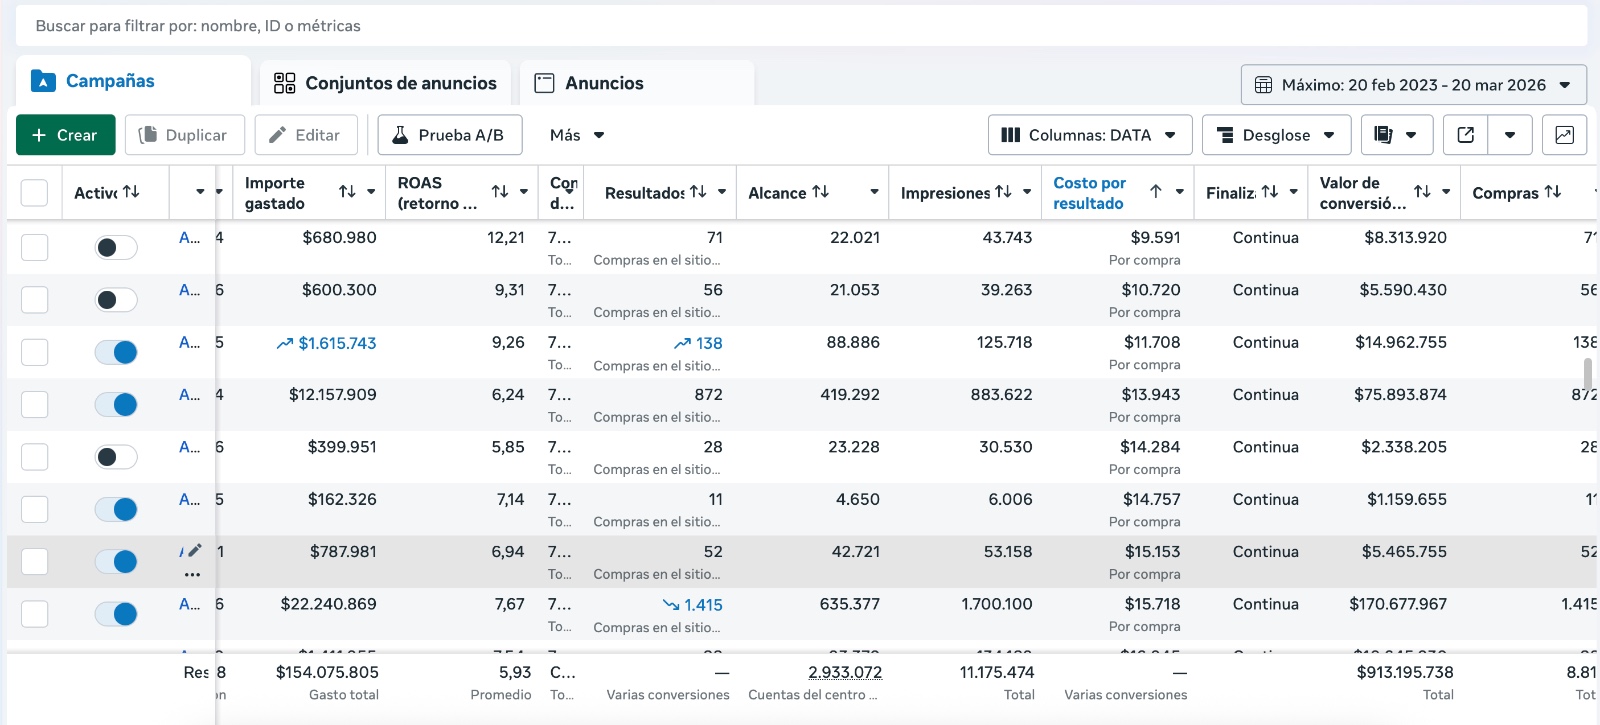Click the search filter input field
1600x725 pixels.
click(x=800, y=26)
